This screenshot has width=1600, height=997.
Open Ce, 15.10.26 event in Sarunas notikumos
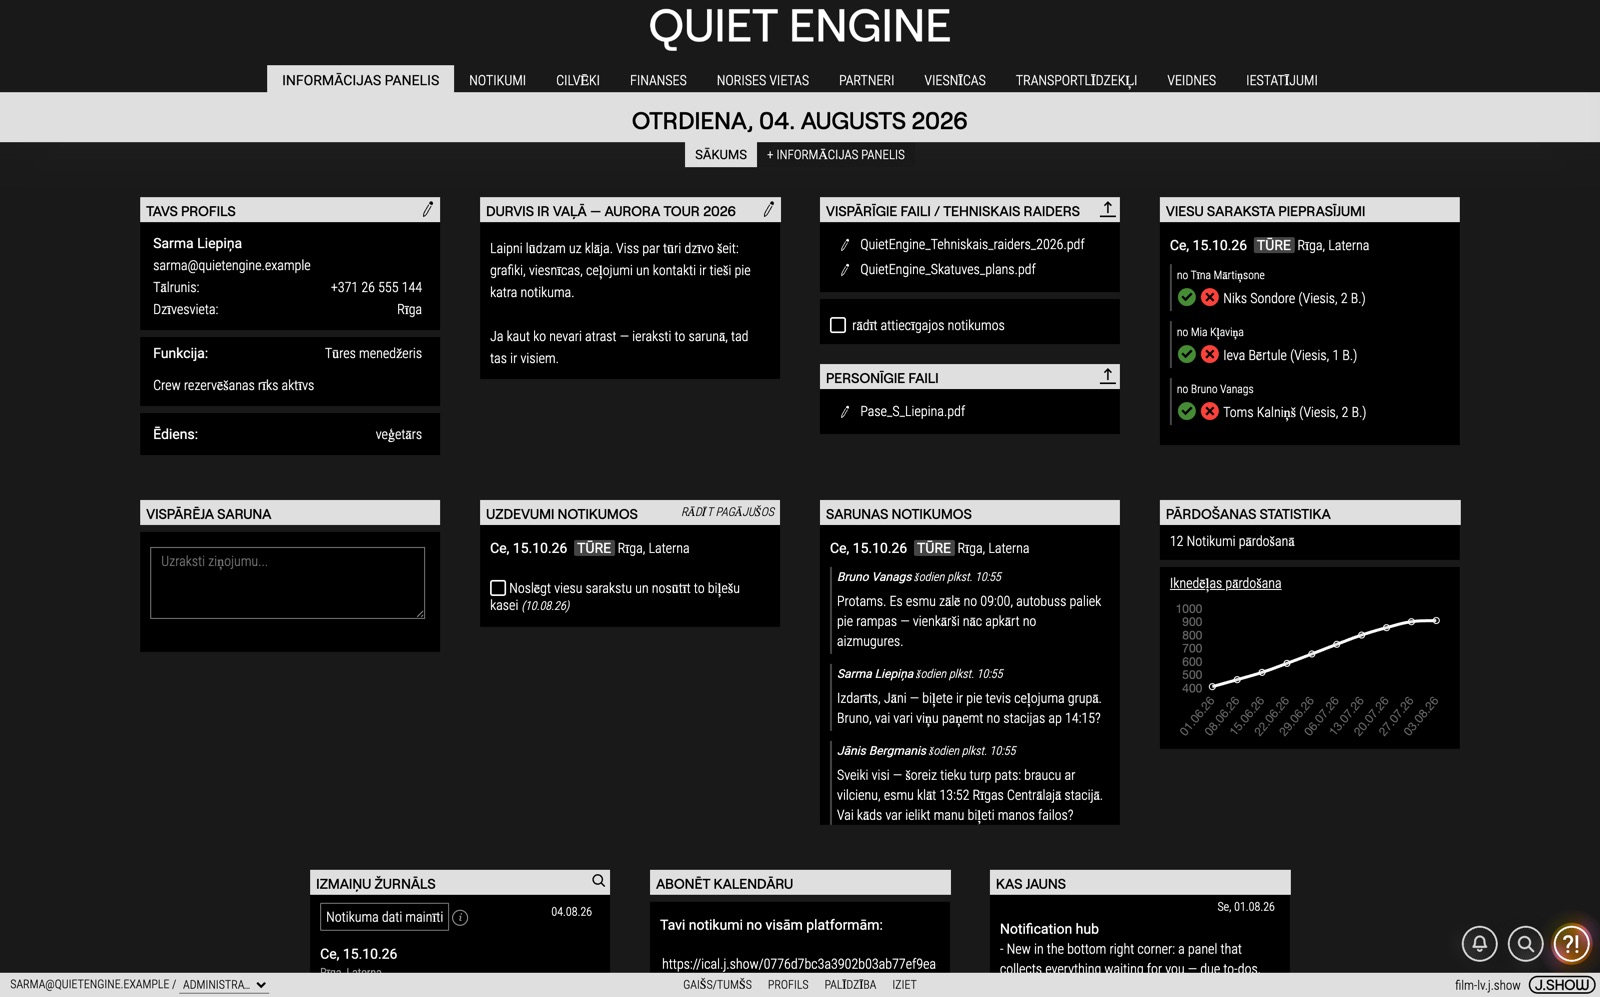[x=868, y=548]
